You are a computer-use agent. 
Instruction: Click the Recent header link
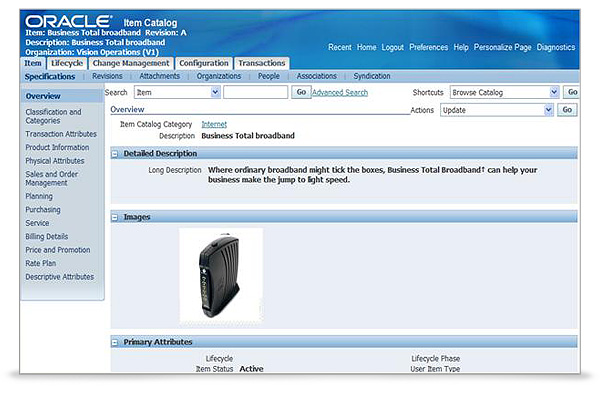340,47
